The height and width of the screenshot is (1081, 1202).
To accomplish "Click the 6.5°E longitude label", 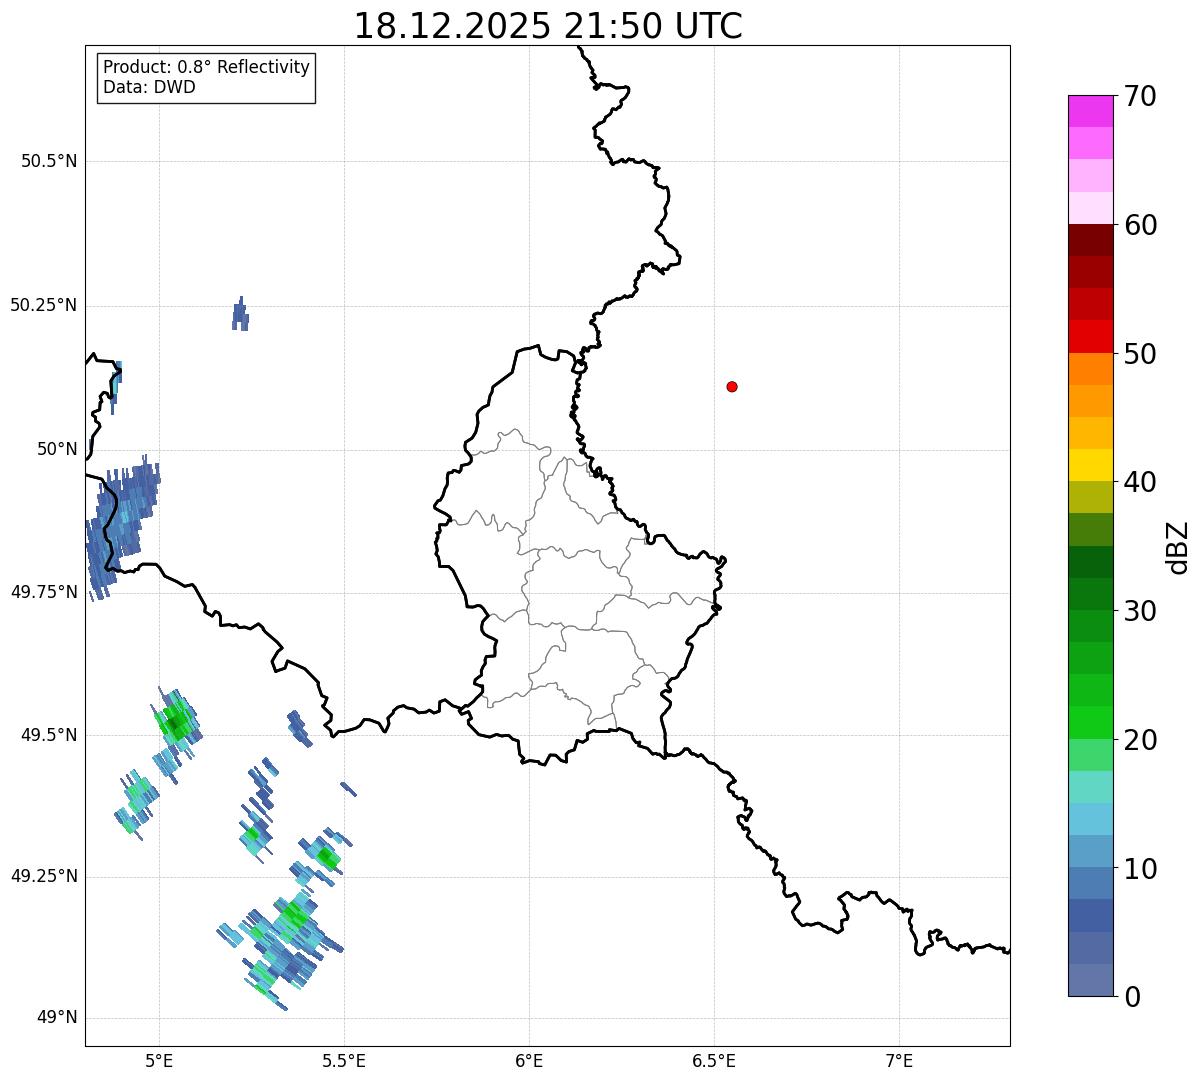I will [714, 1061].
